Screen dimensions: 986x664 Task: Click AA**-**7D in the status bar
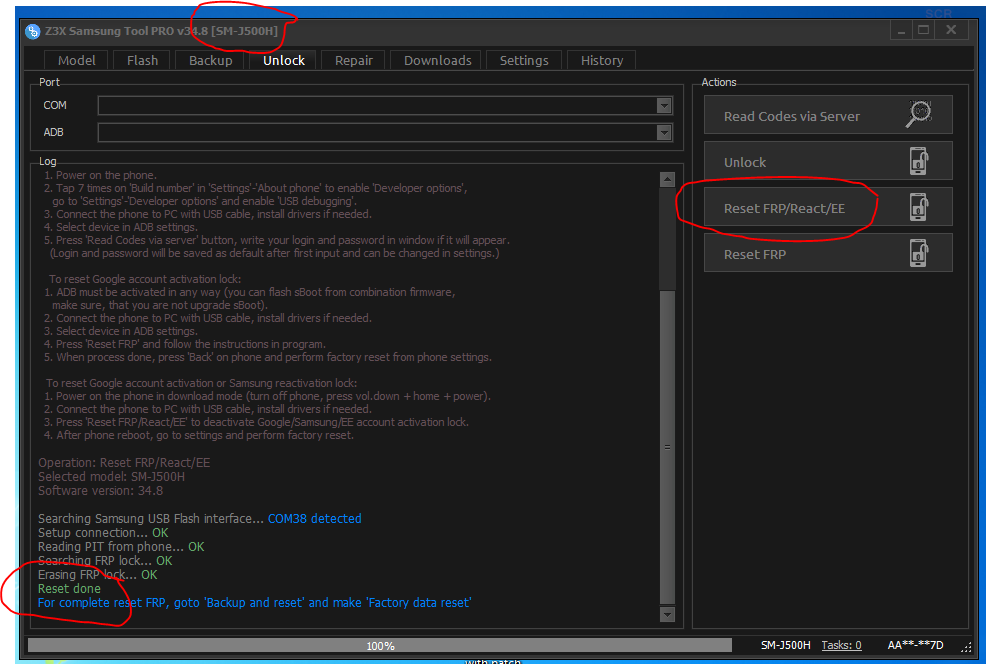[915, 645]
